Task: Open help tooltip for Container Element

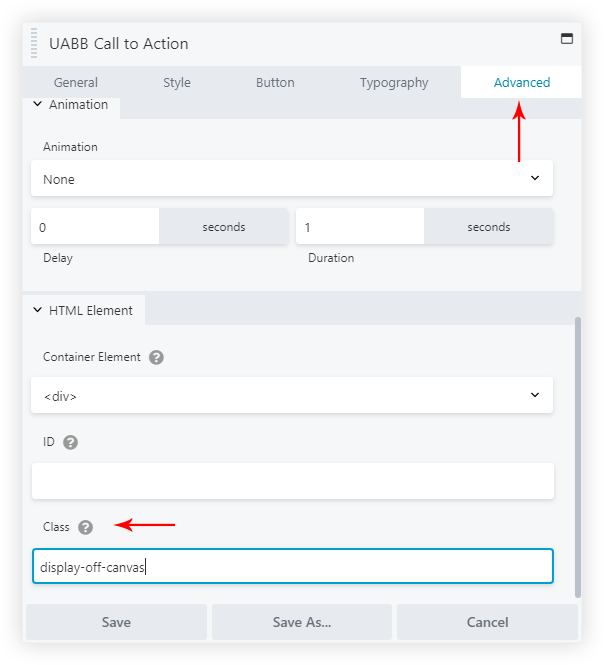Action: pos(156,357)
